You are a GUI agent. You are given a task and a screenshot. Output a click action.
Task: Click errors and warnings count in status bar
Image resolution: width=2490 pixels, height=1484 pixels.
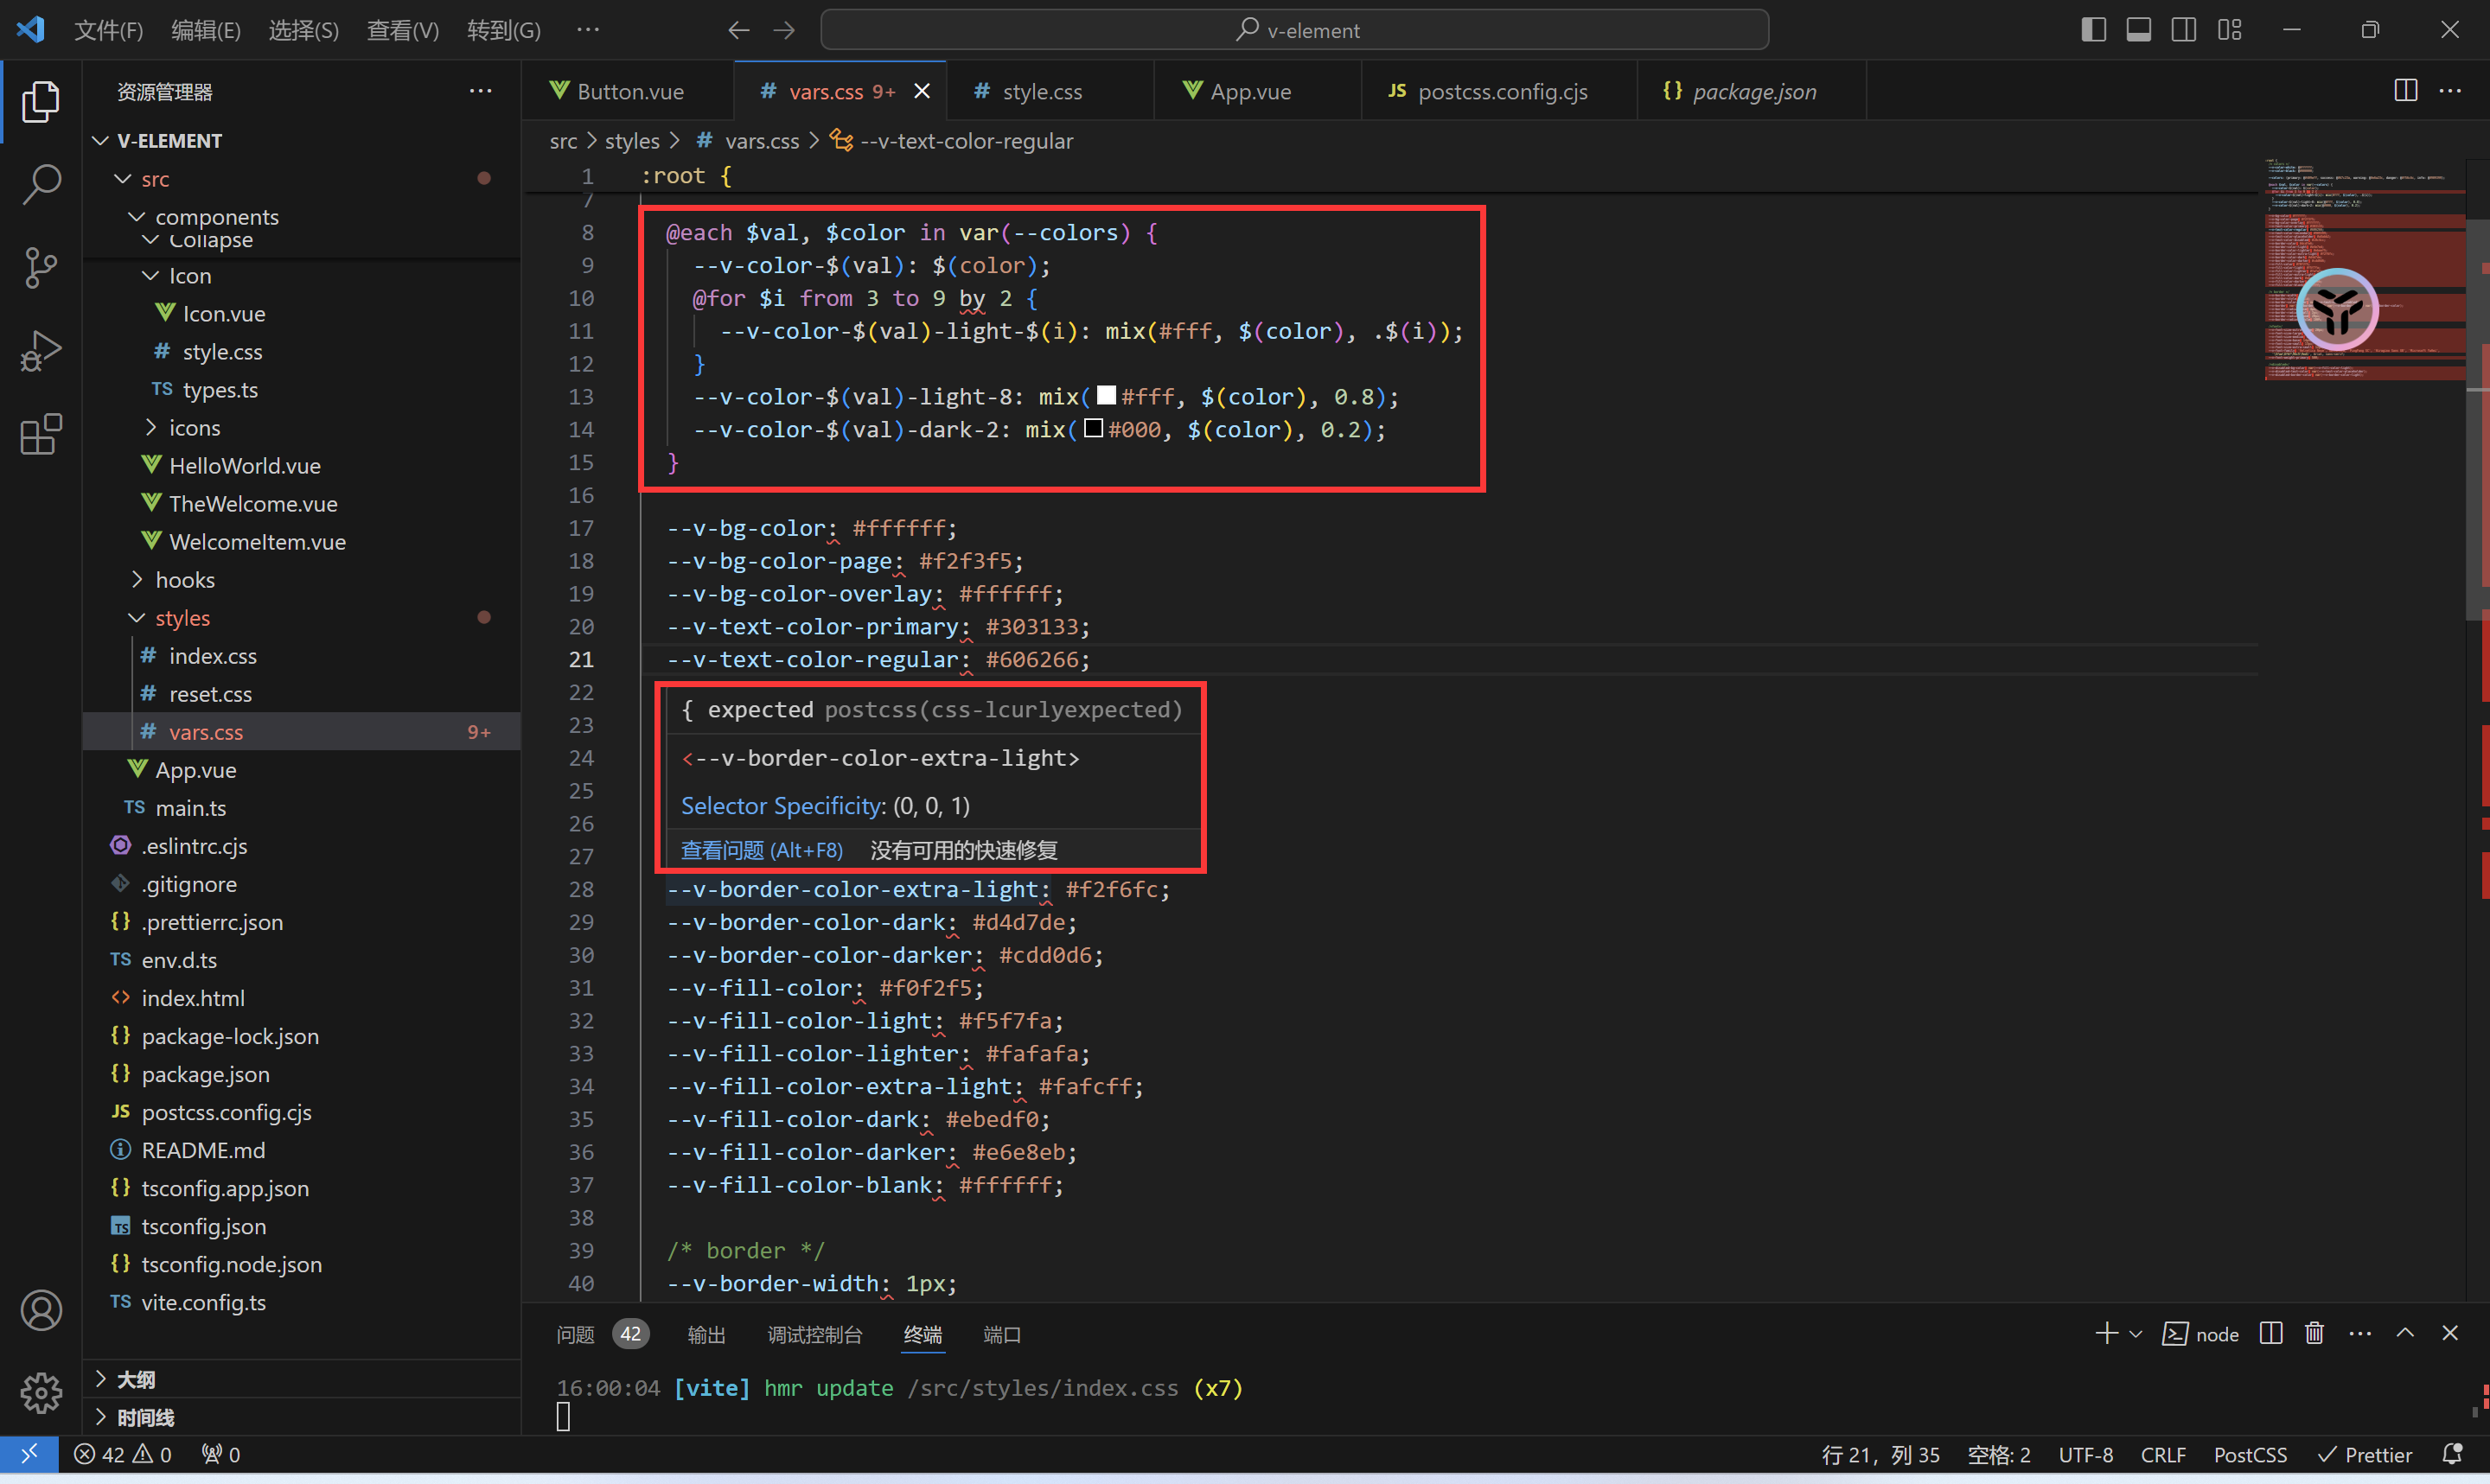(123, 1454)
